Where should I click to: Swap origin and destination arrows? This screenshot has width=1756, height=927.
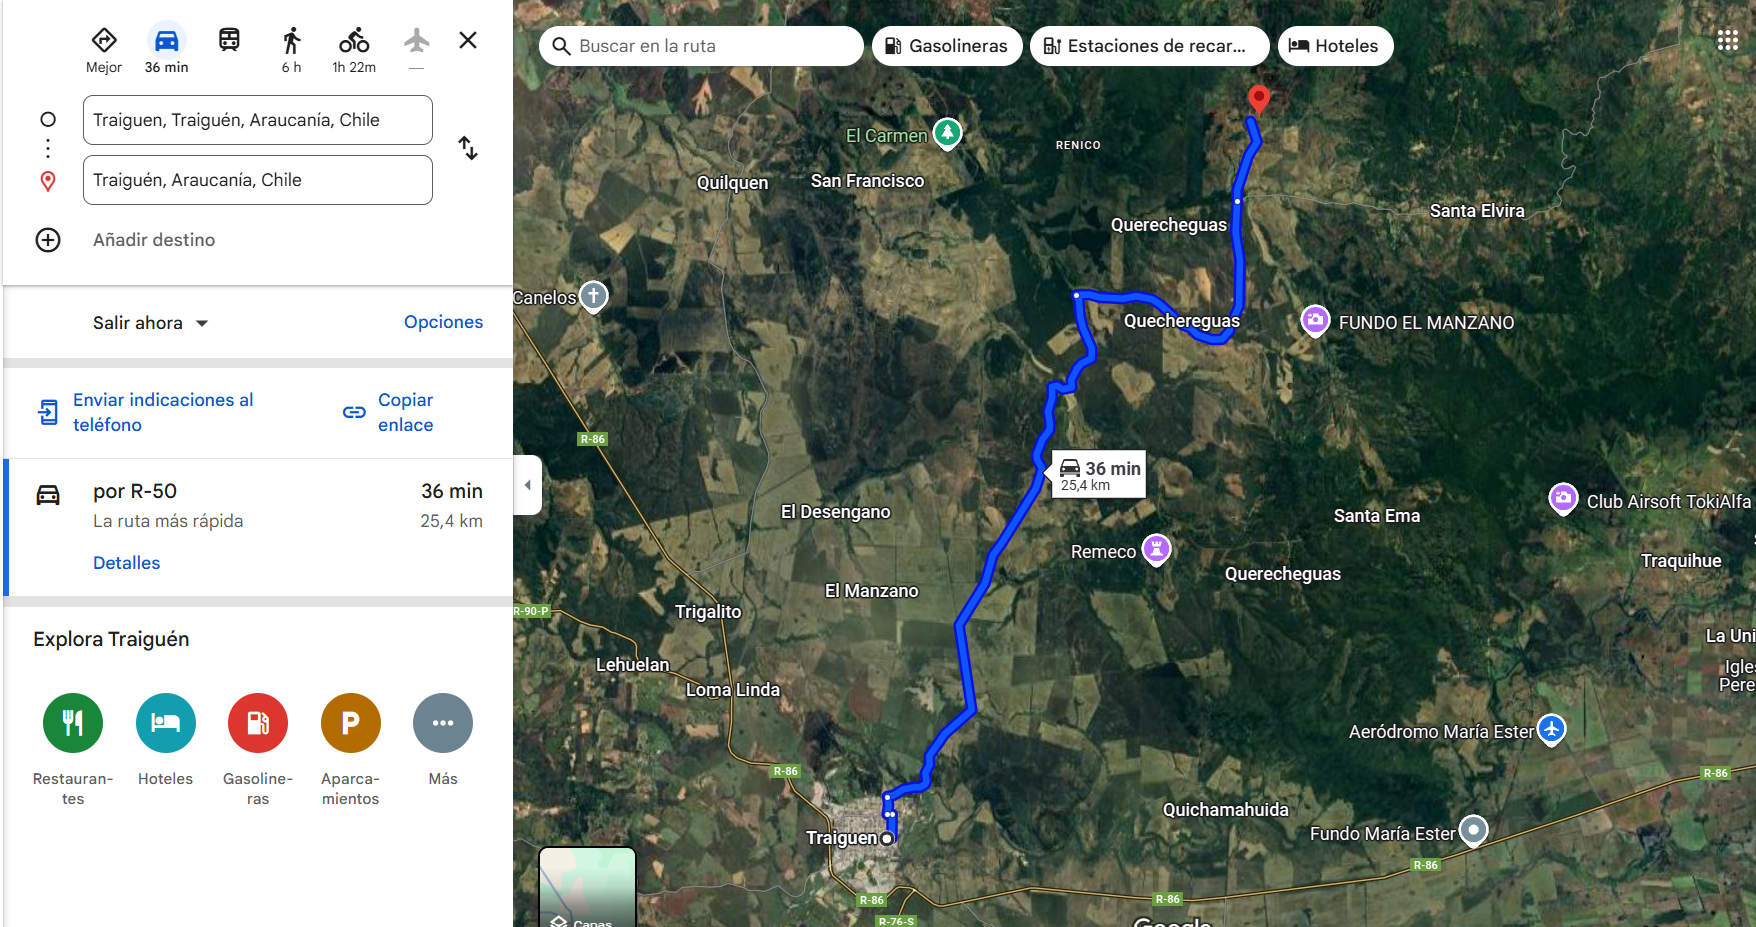pyautogui.click(x=468, y=148)
